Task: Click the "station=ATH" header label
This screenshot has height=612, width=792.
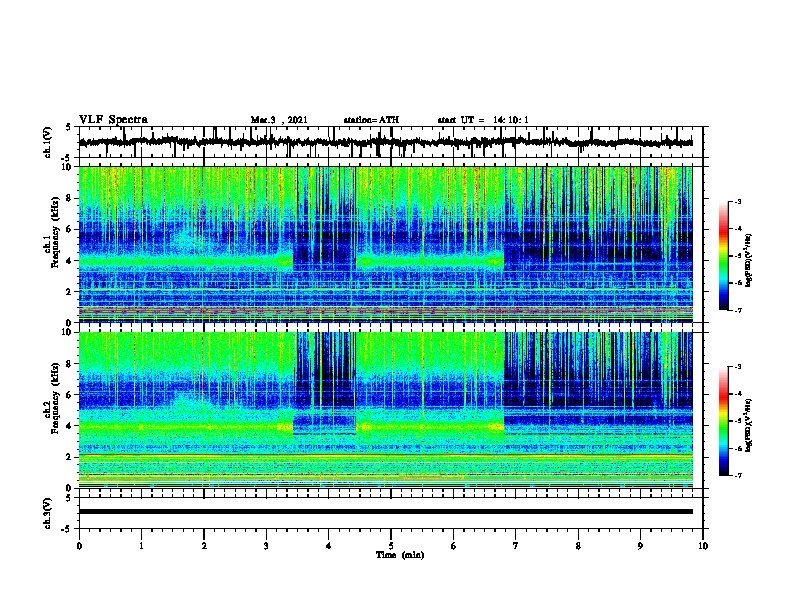Action: click(x=371, y=120)
